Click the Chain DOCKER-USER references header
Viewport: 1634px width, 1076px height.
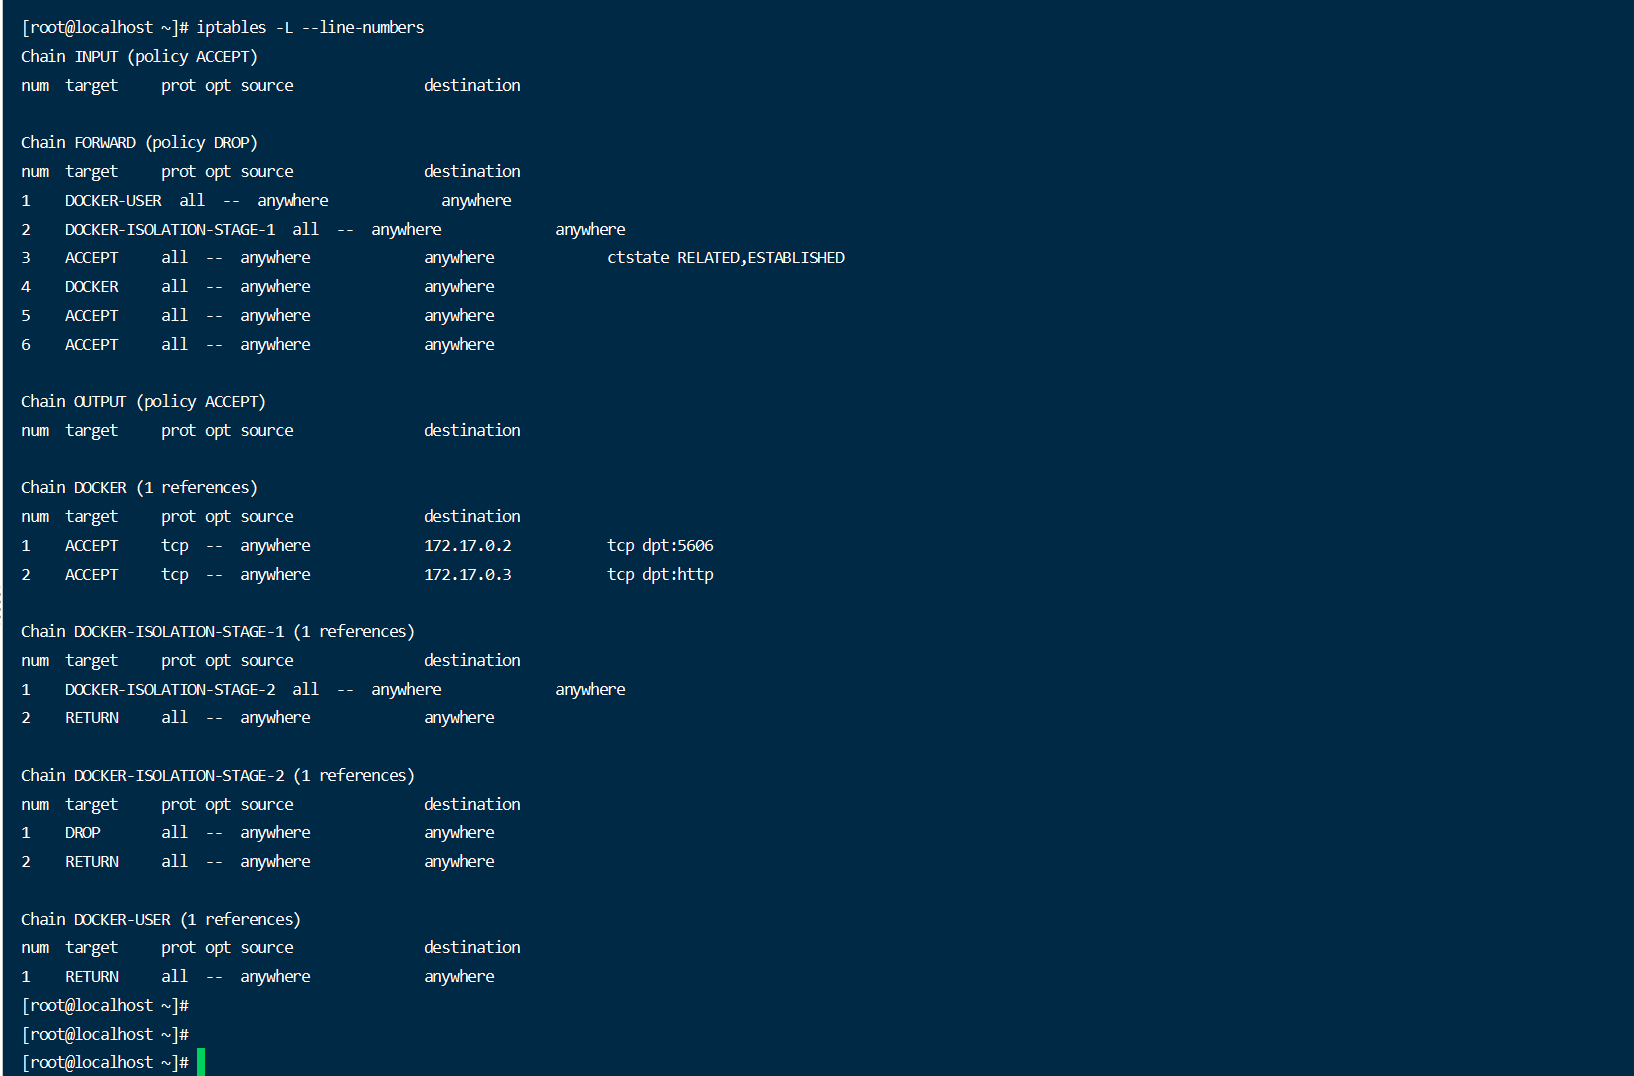pos(161,920)
